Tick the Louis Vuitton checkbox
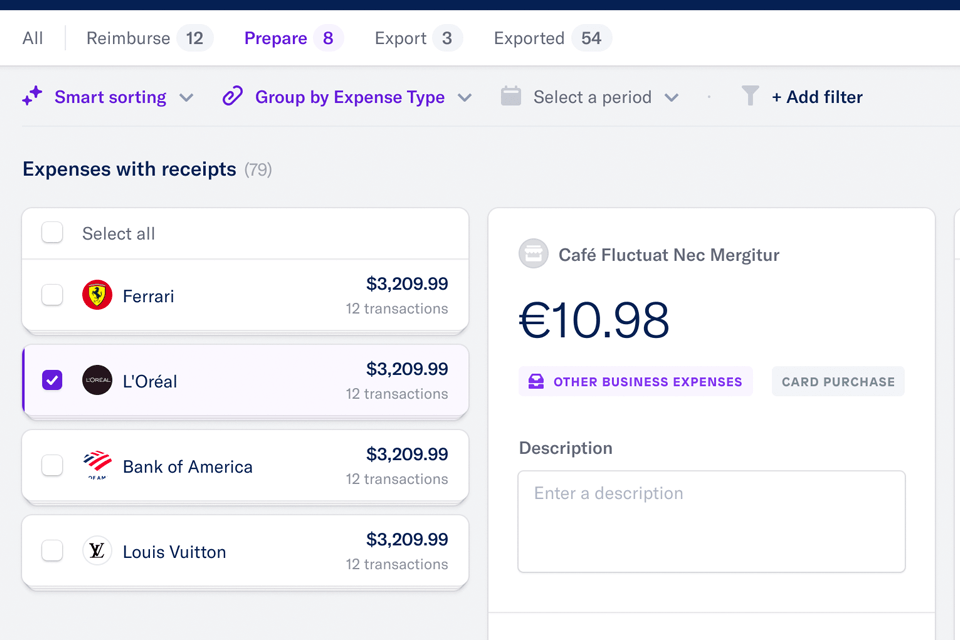 tap(52, 551)
